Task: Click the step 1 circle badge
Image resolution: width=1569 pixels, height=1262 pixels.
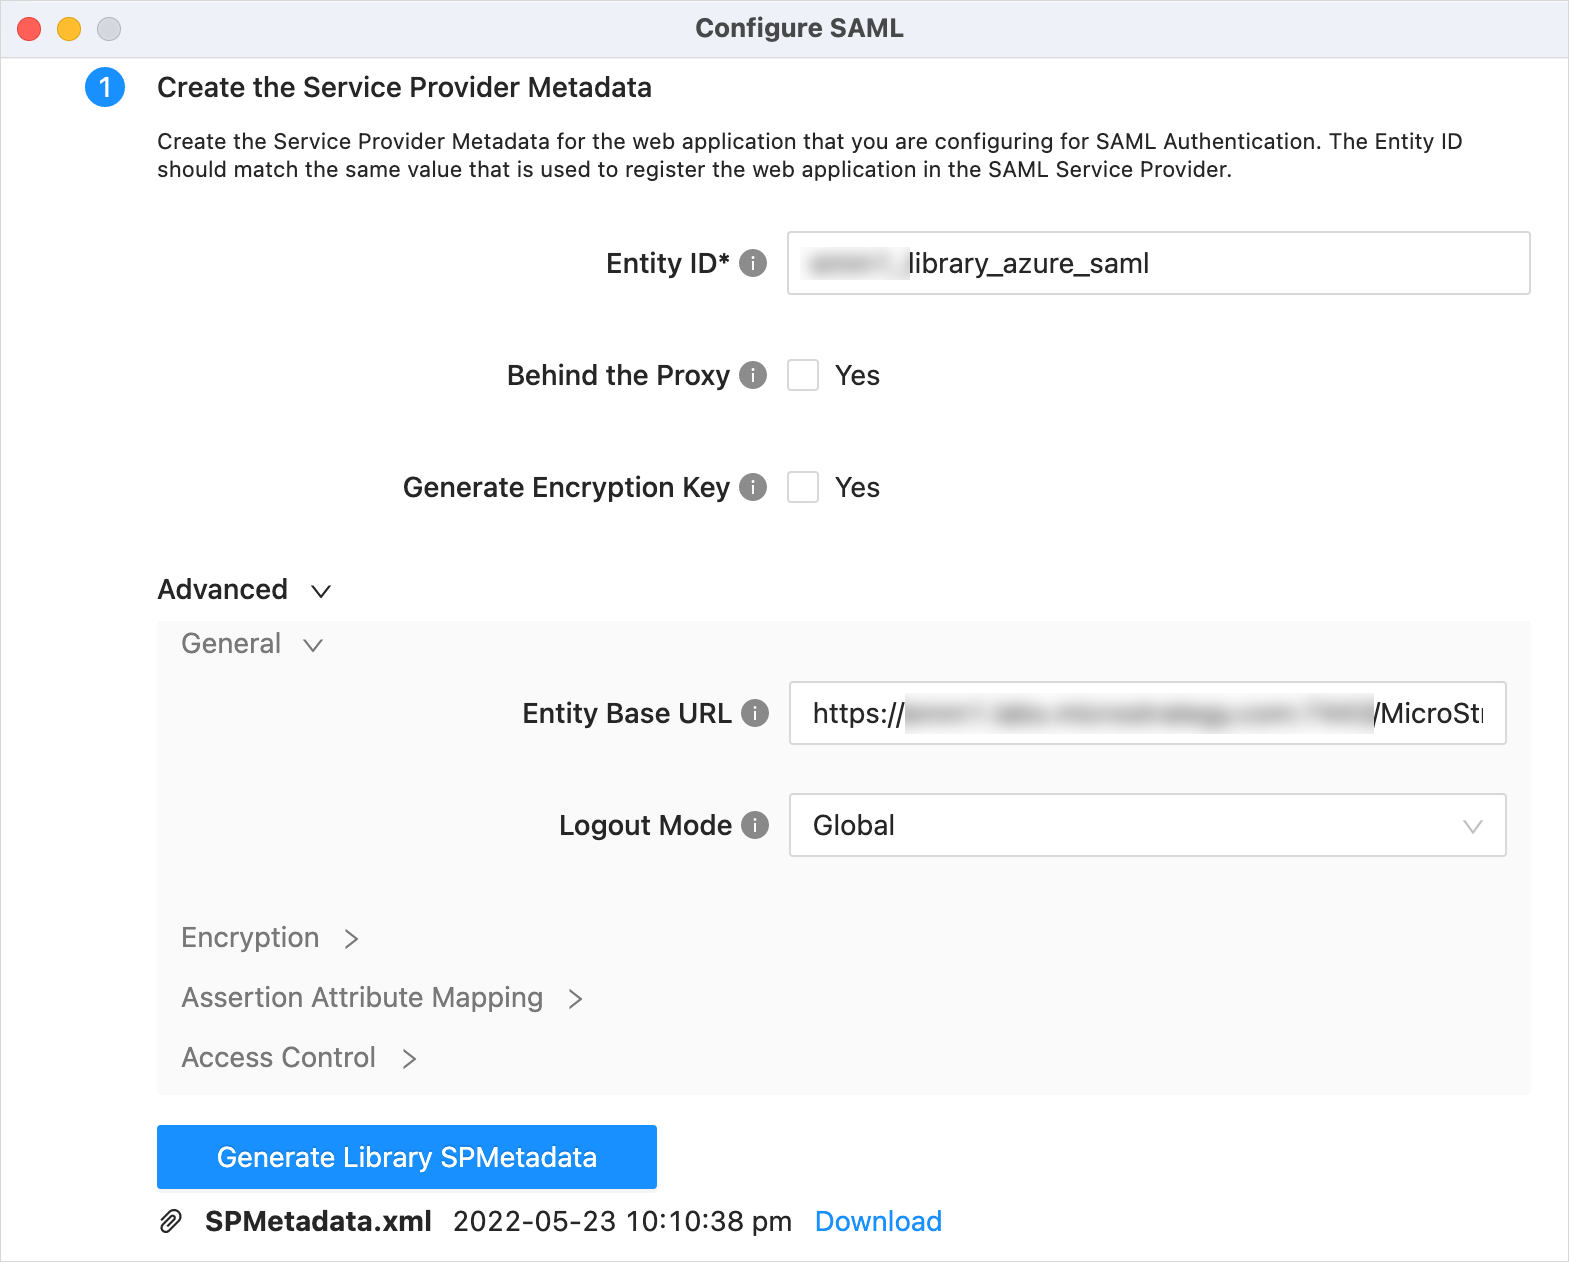Action: pyautogui.click(x=105, y=88)
